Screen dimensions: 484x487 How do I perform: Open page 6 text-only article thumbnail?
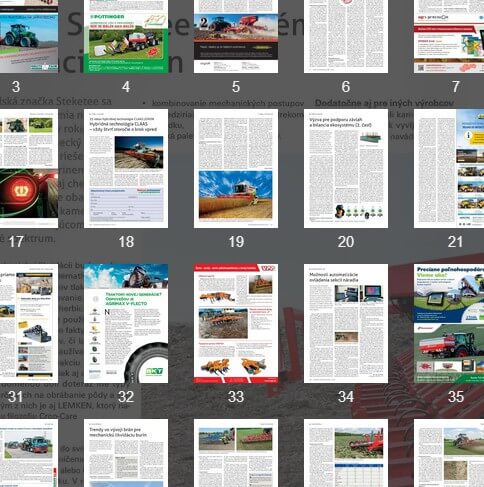(x=346, y=36)
